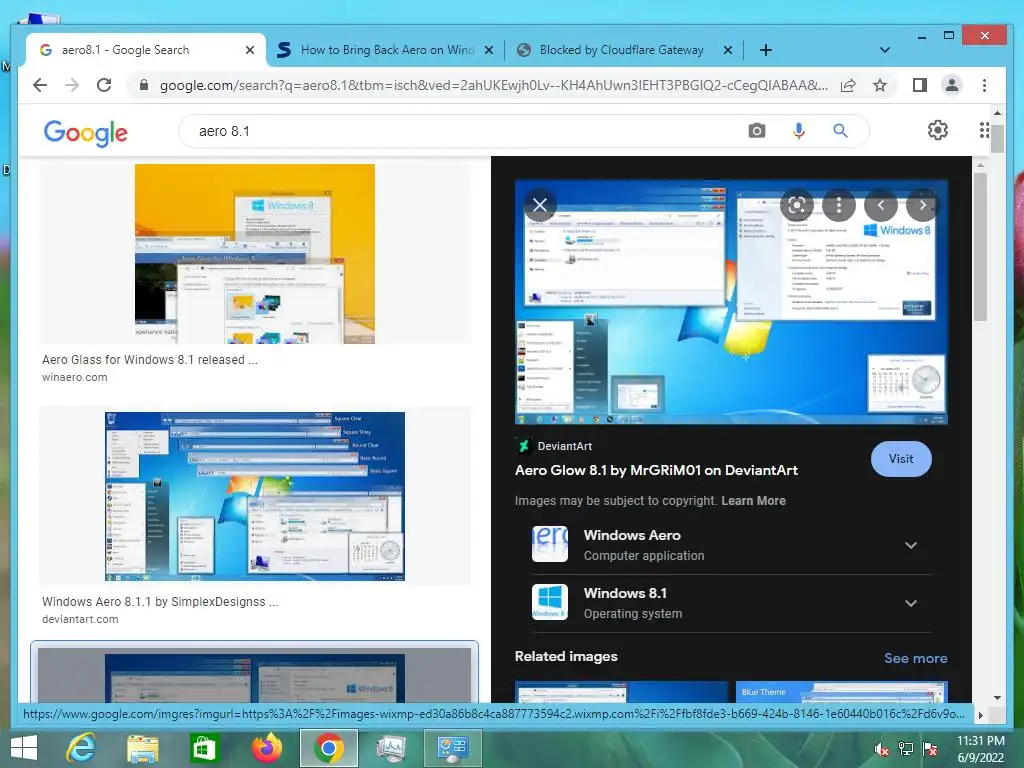Click the Action Center flag tray icon
Viewport: 1024px width, 768px height.
[x=930, y=749]
